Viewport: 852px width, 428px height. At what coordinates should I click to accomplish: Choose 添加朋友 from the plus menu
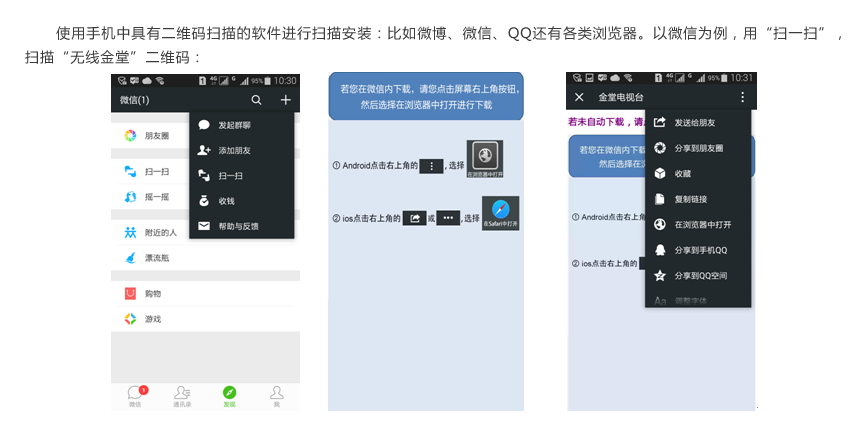click(234, 150)
